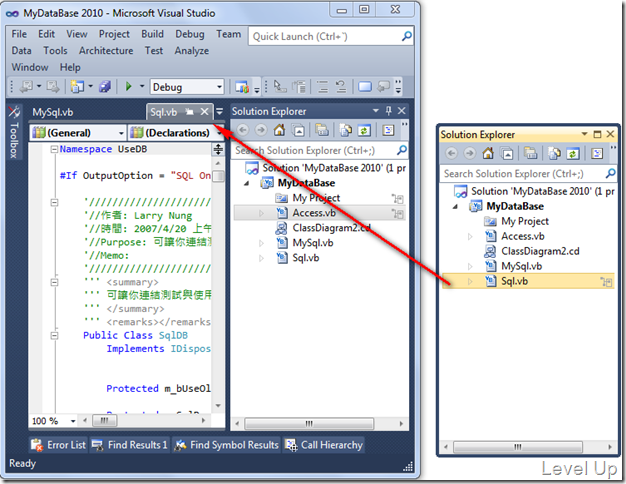Click search field in docked Solution Explorer
Image resolution: width=626 pixels, height=484 pixels.
pyautogui.click(x=319, y=151)
